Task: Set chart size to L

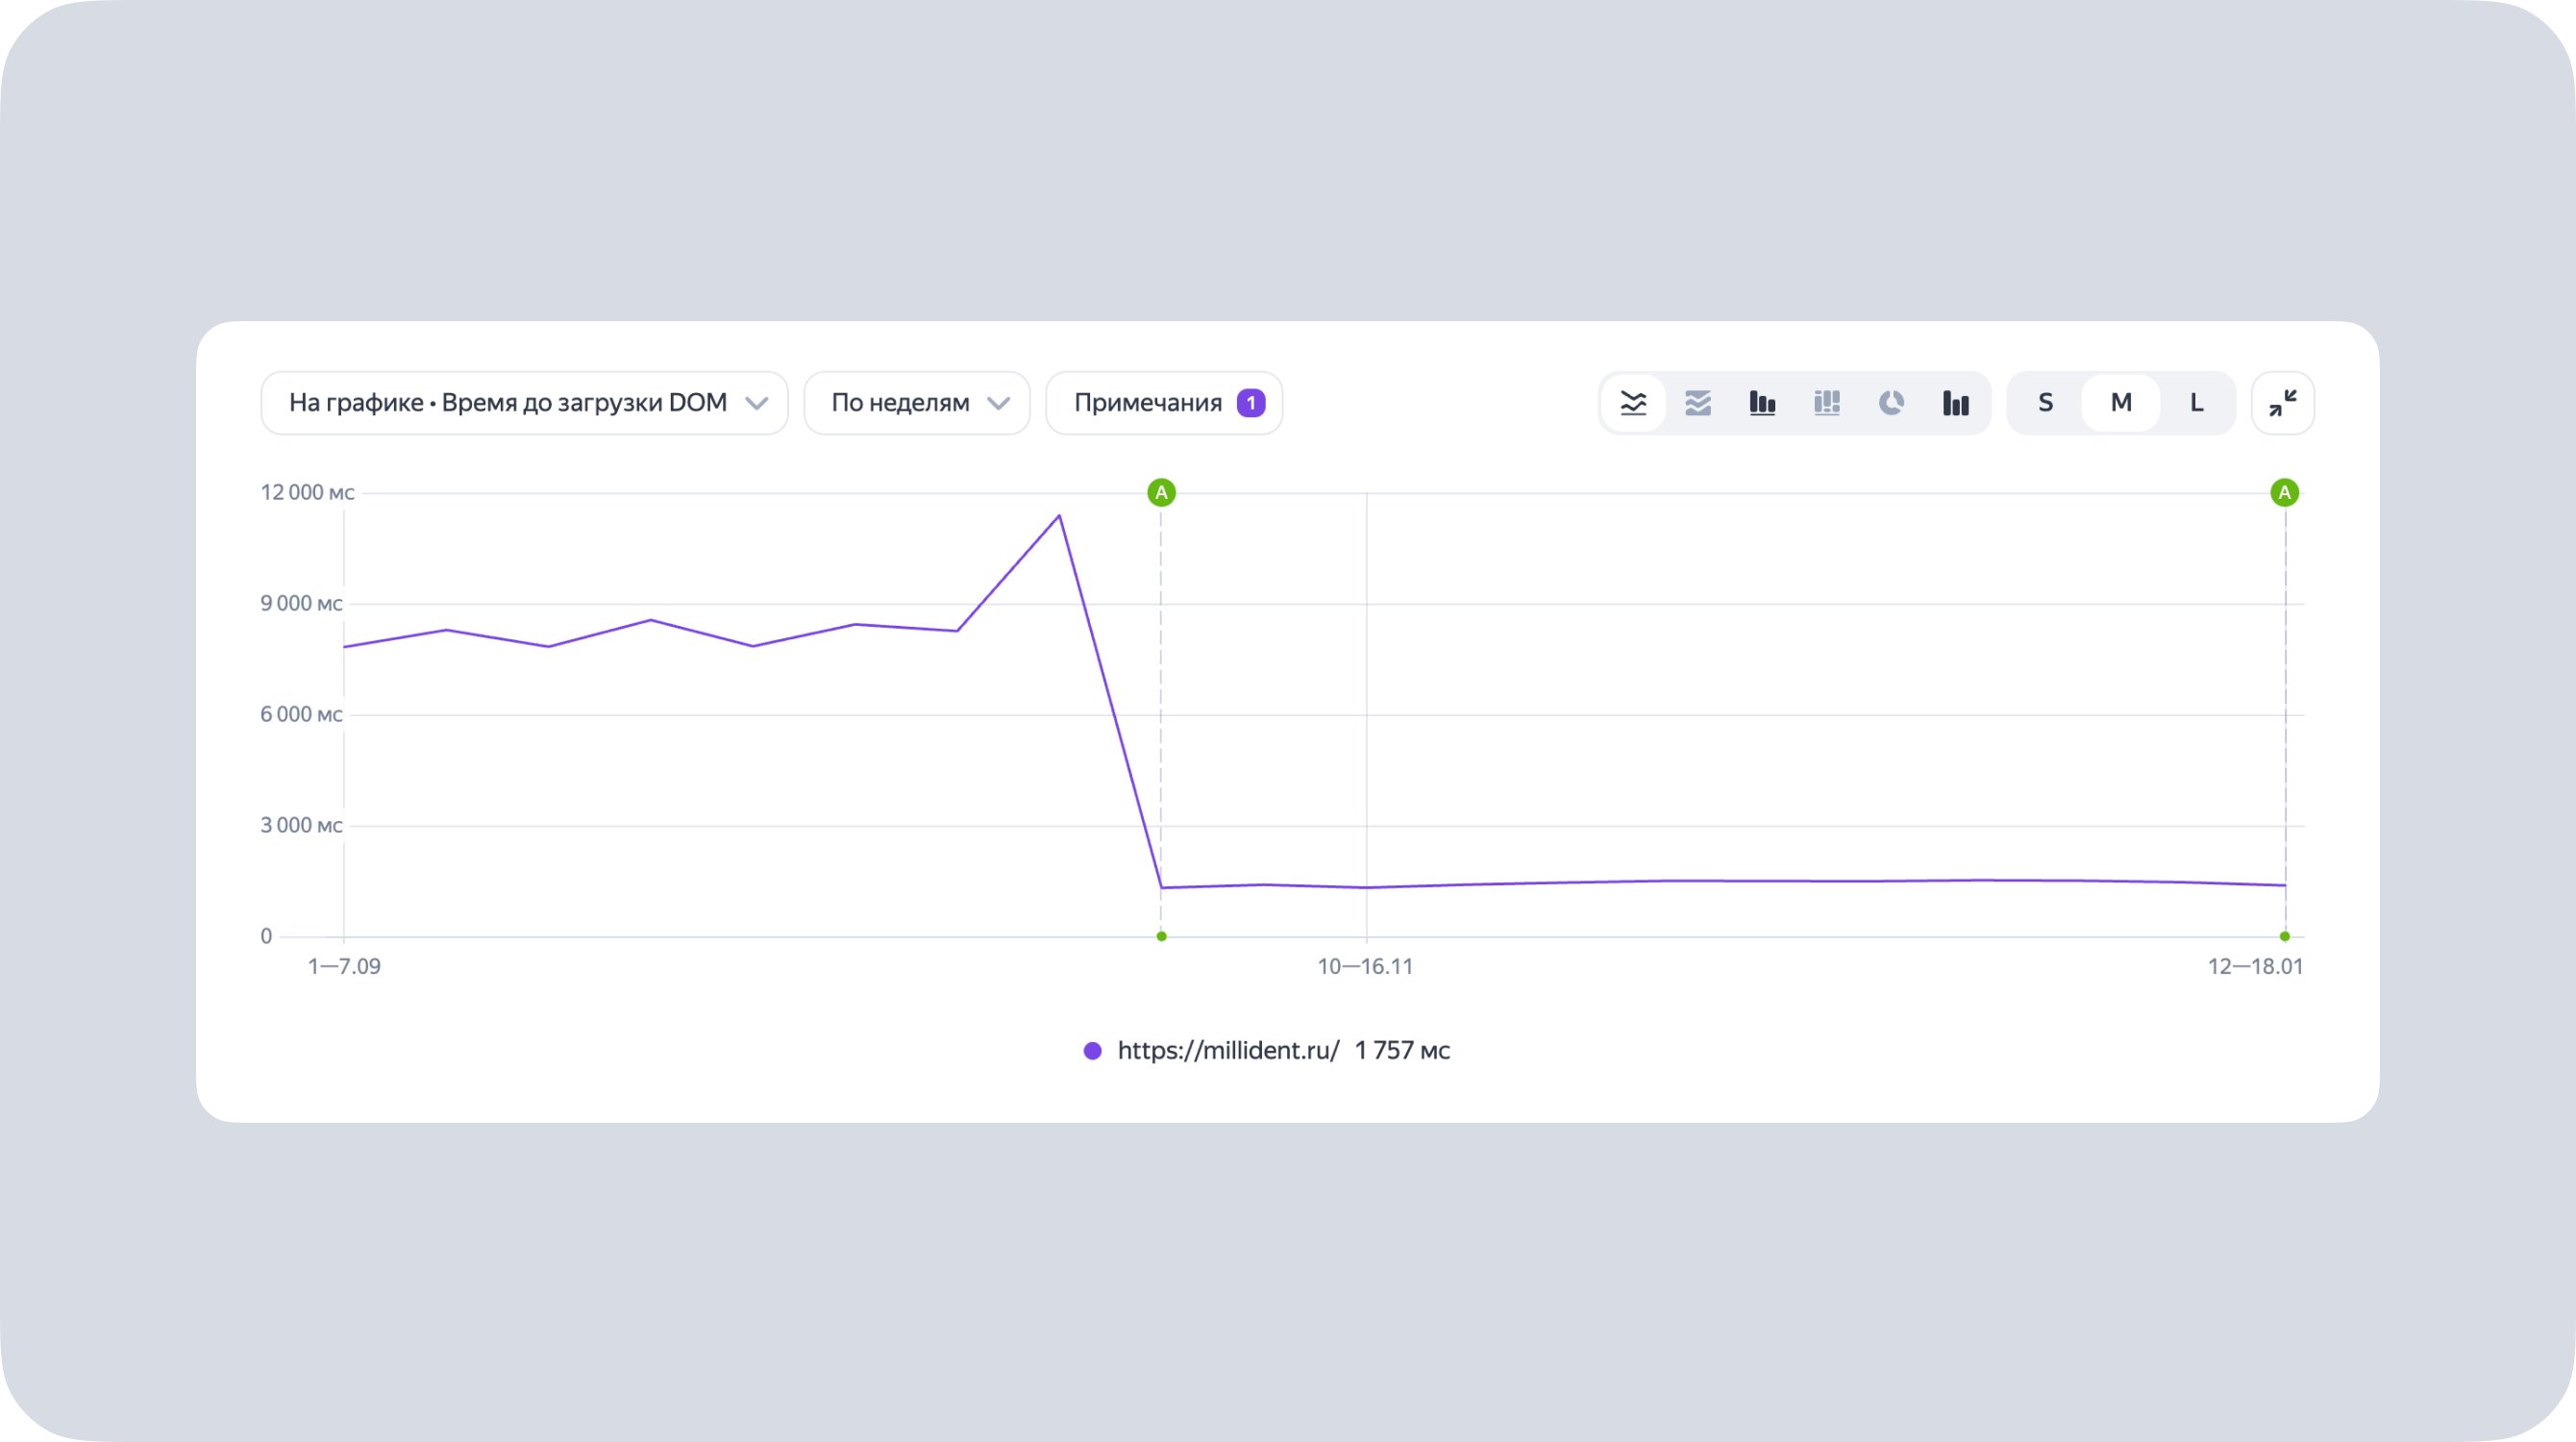Action: tap(2196, 403)
